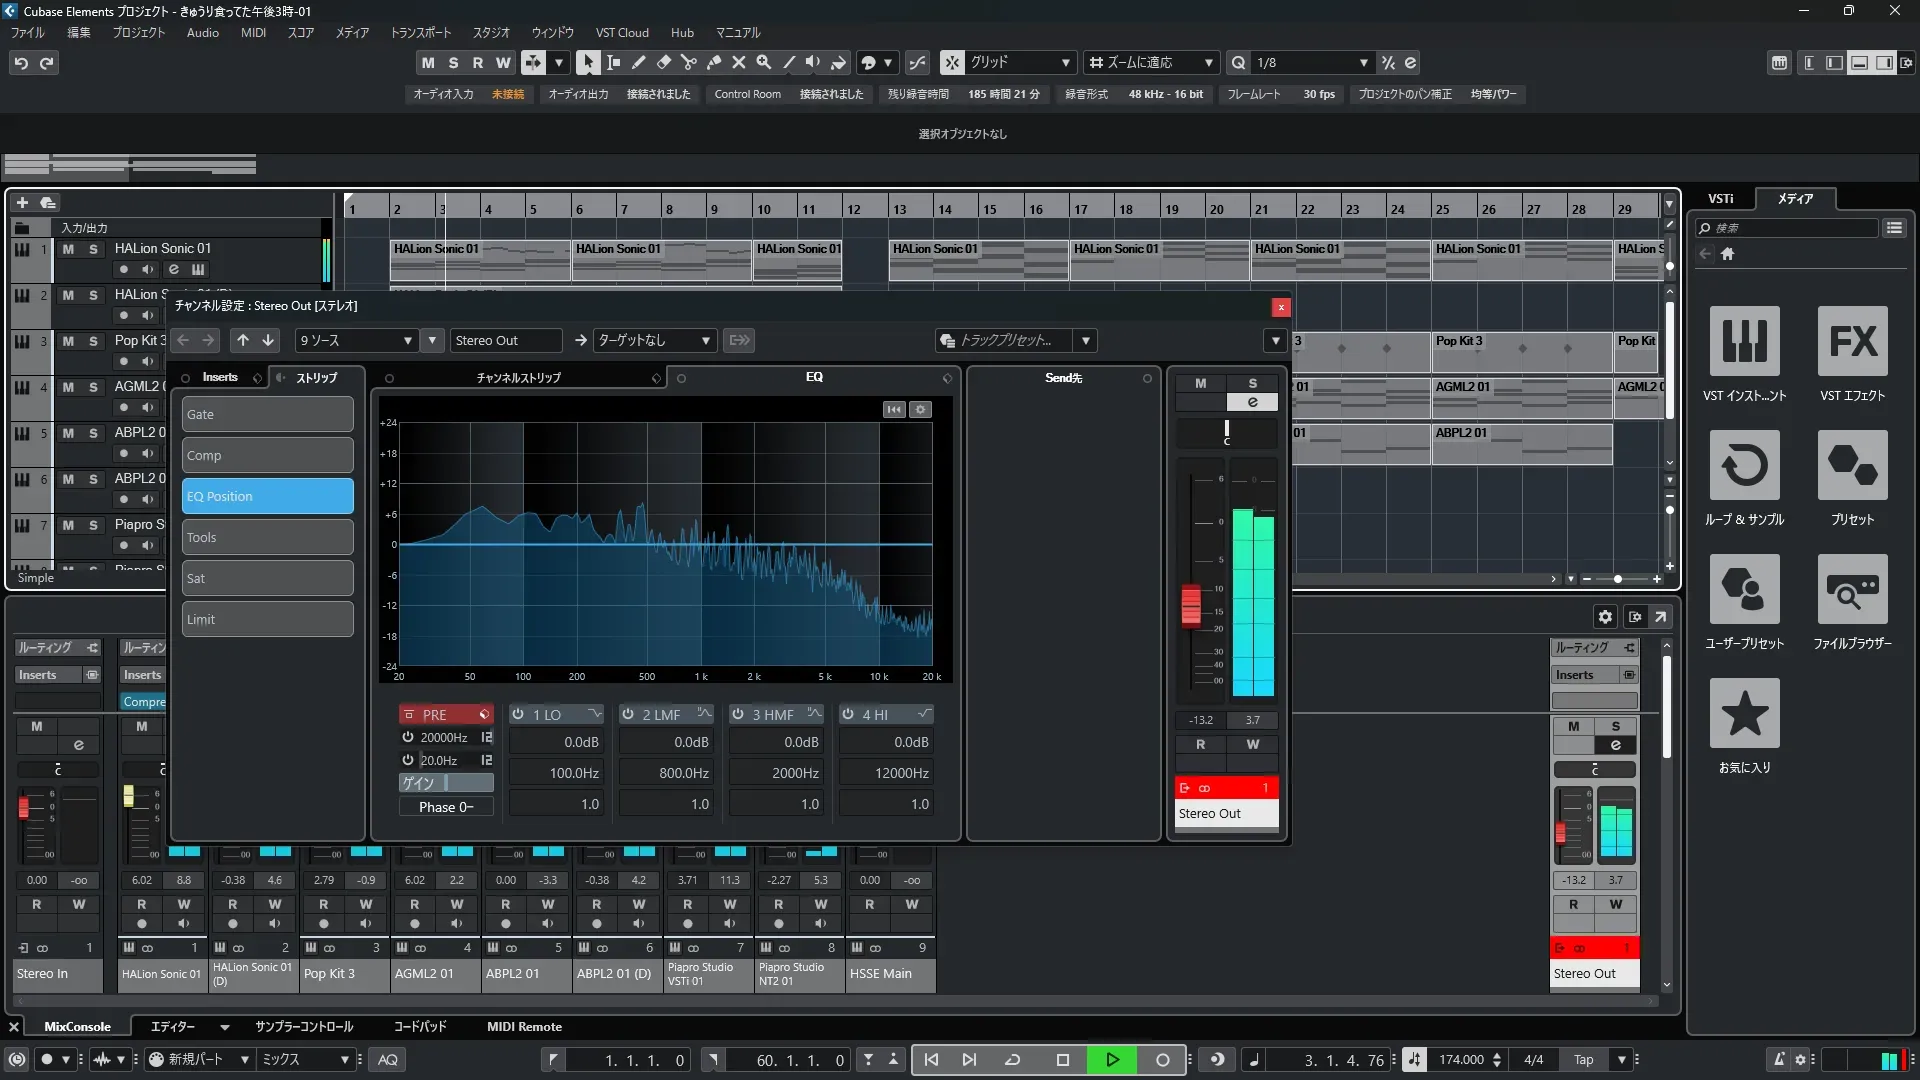The width and height of the screenshot is (1920, 1080).
Task: Activate the transport cycle loop button
Action: point(1012,1060)
